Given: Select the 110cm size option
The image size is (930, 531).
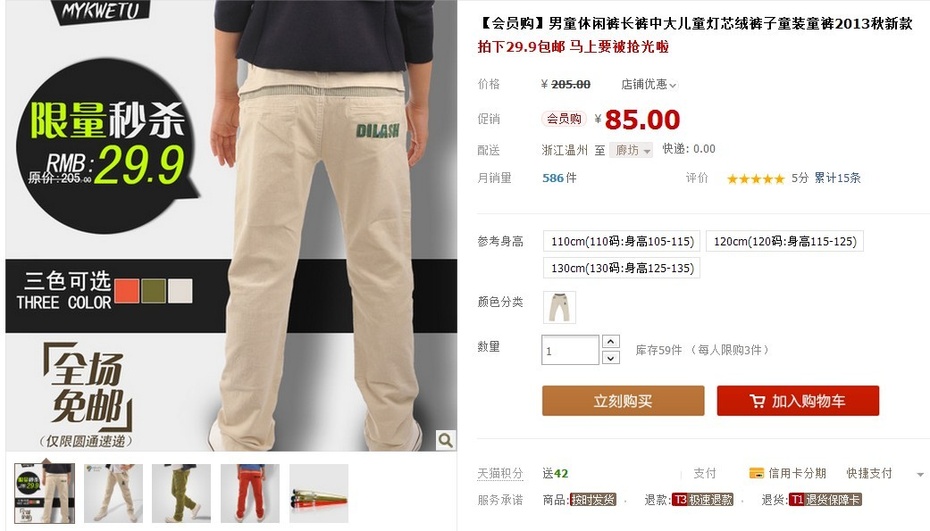Looking at the screenshot, I should [x=622, y=241].
